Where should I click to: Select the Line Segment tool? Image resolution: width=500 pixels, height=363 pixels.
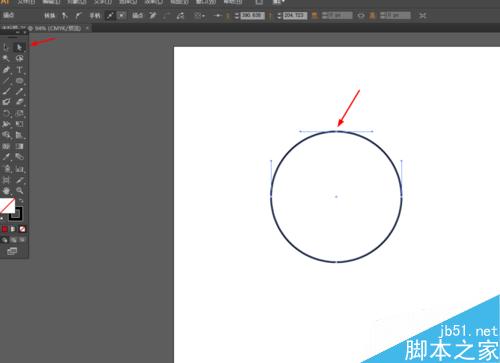click(6, 81)
